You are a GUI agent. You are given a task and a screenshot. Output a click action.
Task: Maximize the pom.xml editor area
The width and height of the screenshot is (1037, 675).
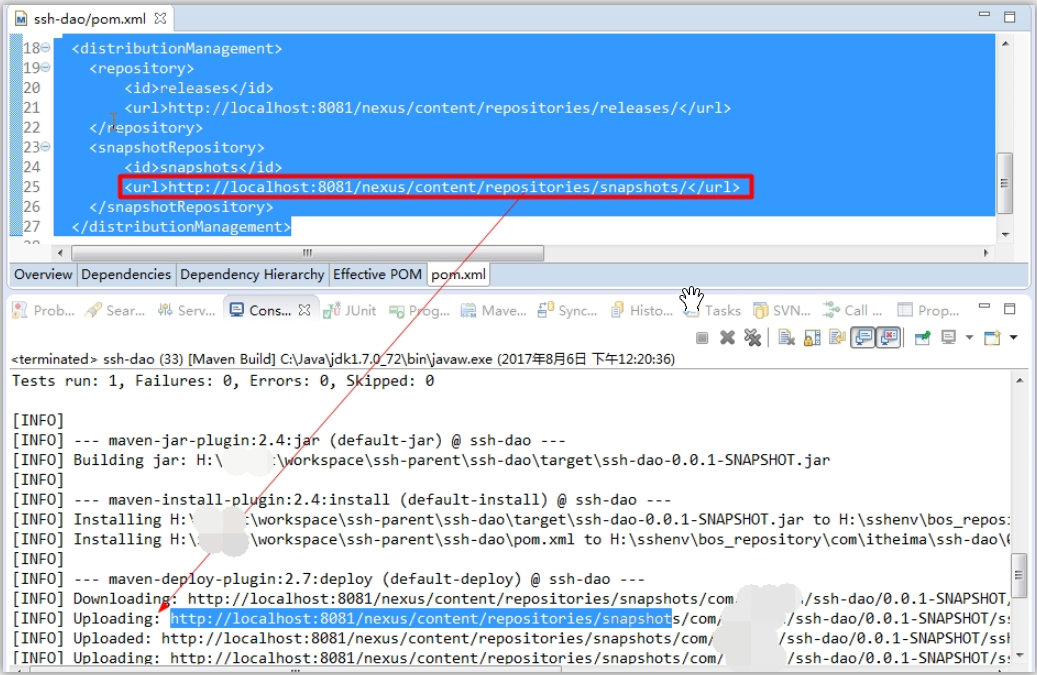coord(1009,17)
